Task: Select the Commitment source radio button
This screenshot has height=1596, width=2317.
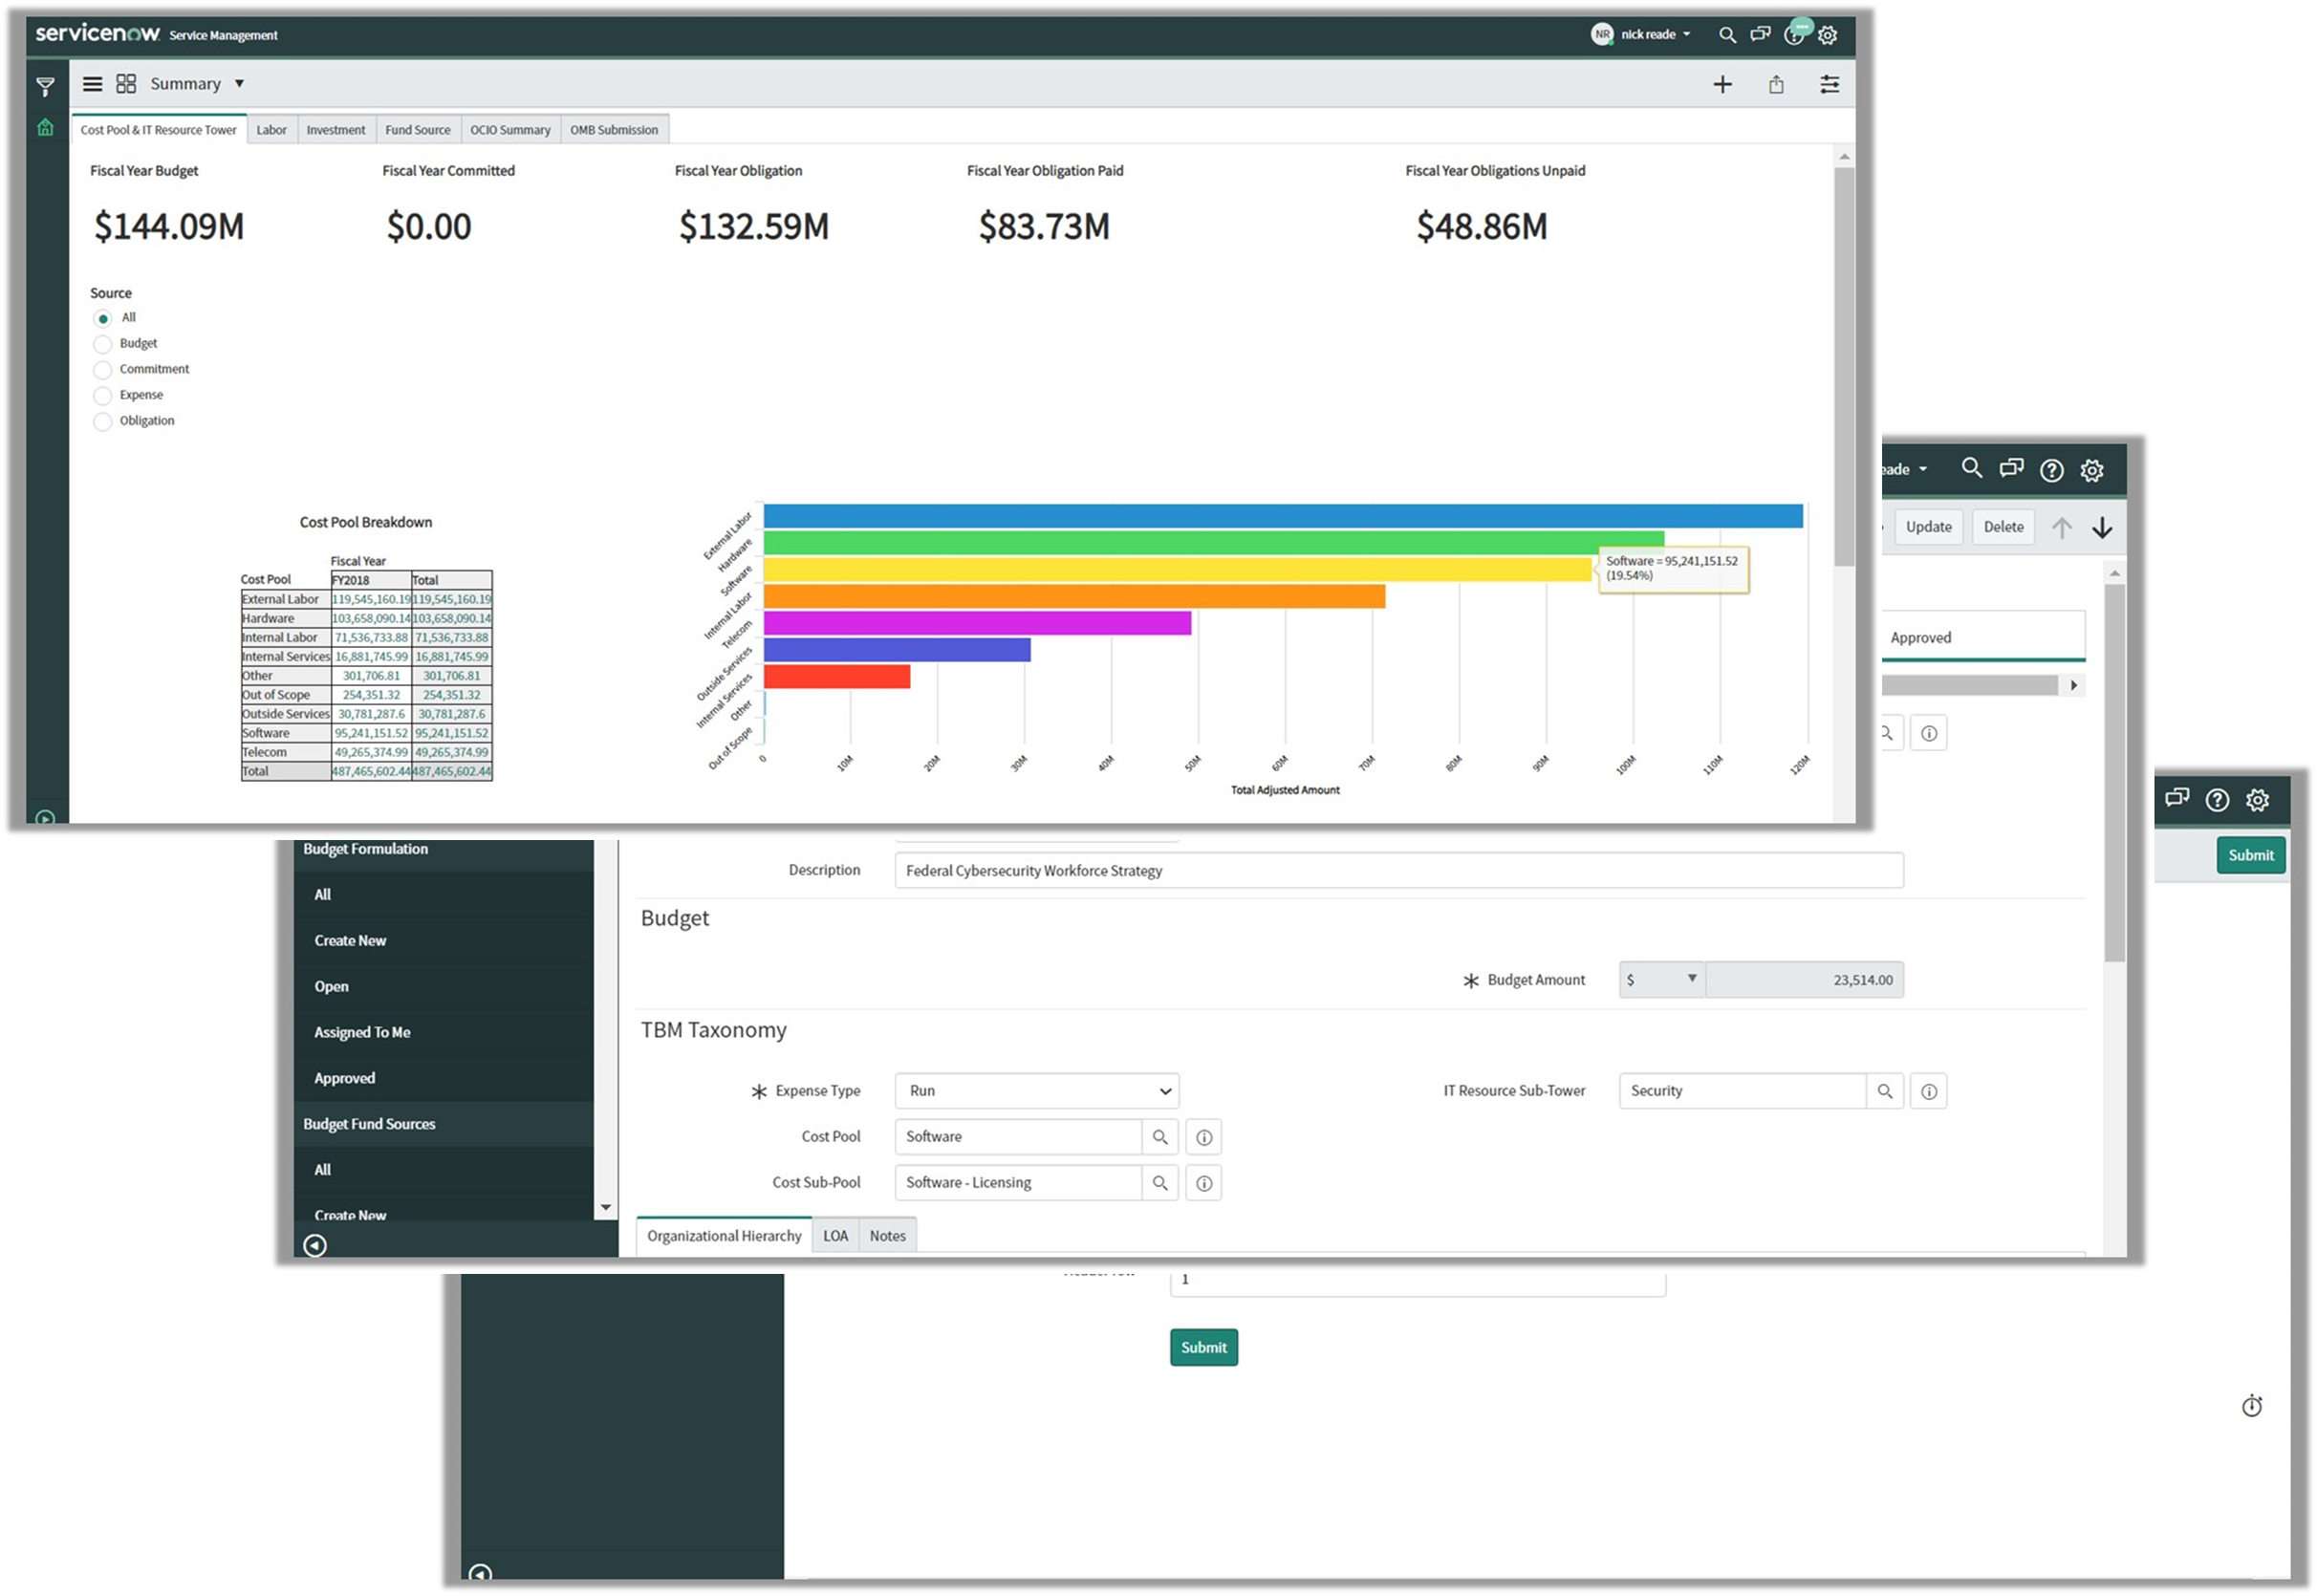Action: click(x=102, y=371)
